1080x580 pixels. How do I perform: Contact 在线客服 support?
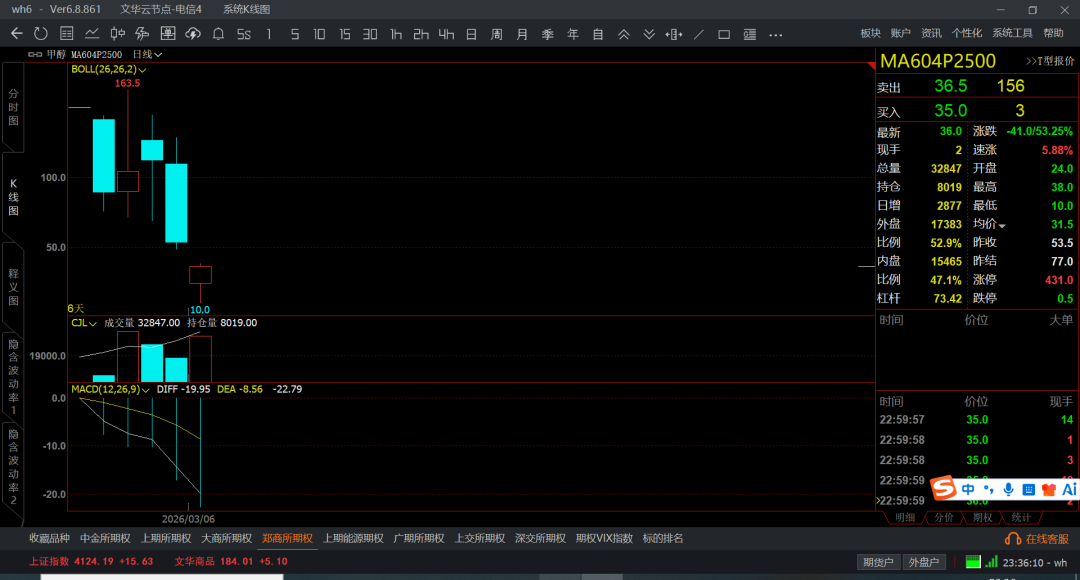1037,539
